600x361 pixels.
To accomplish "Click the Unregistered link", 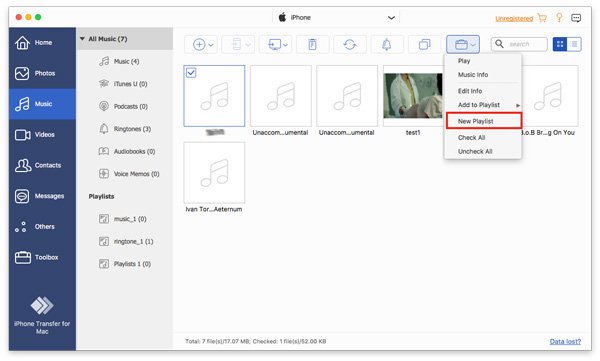I will [514, 18].
